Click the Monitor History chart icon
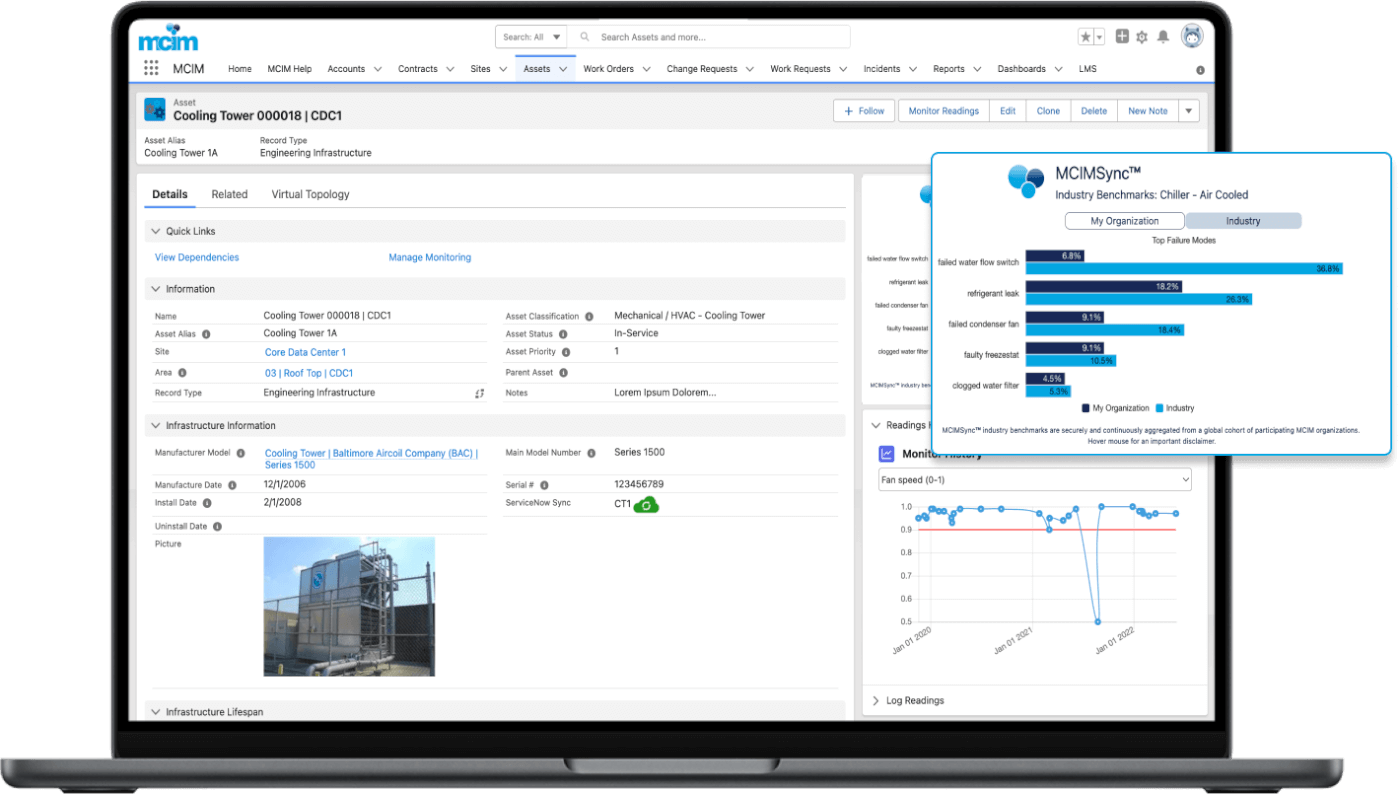Image resolution: width=1400 pixels, height=794 pixels. coord(886,453)
